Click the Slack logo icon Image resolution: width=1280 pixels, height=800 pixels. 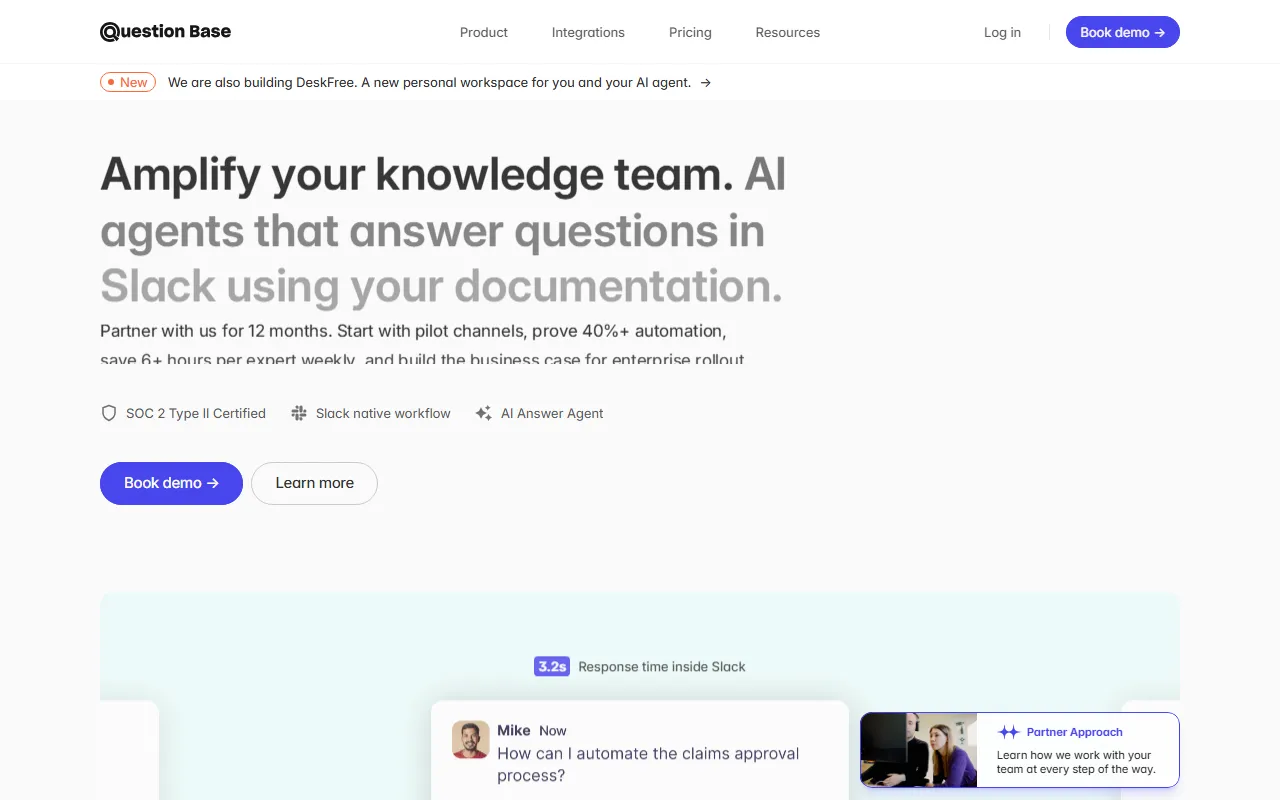tap(299, 413)
